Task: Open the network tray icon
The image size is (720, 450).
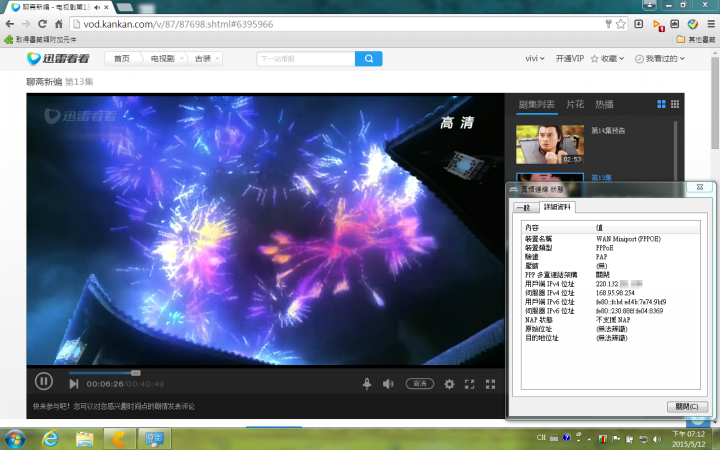Action: [x=643, y=439]
